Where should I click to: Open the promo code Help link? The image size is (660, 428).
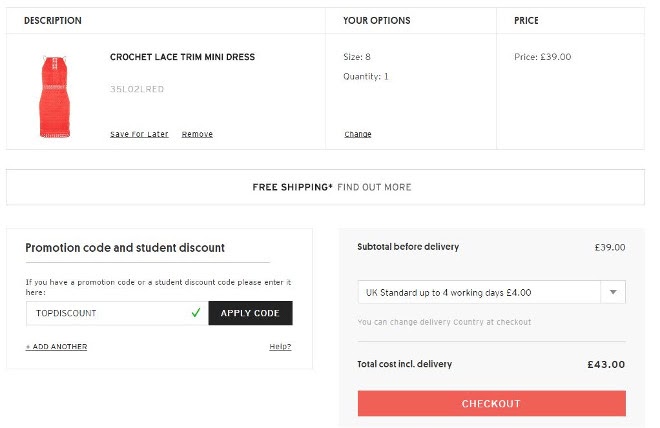click(280, 346)
